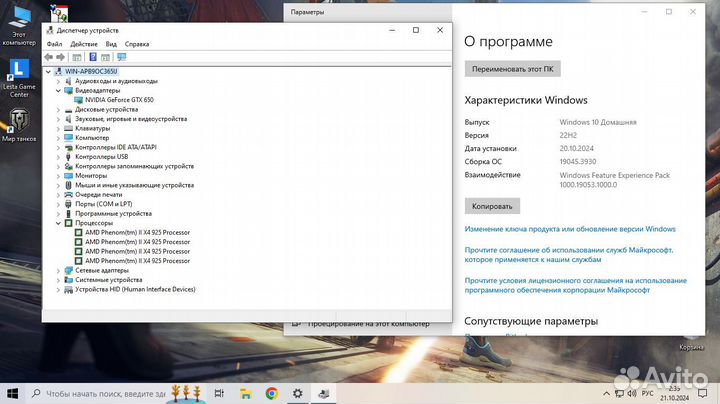Expand Контроллеры запоминающих устройств node

pos(58,166)
